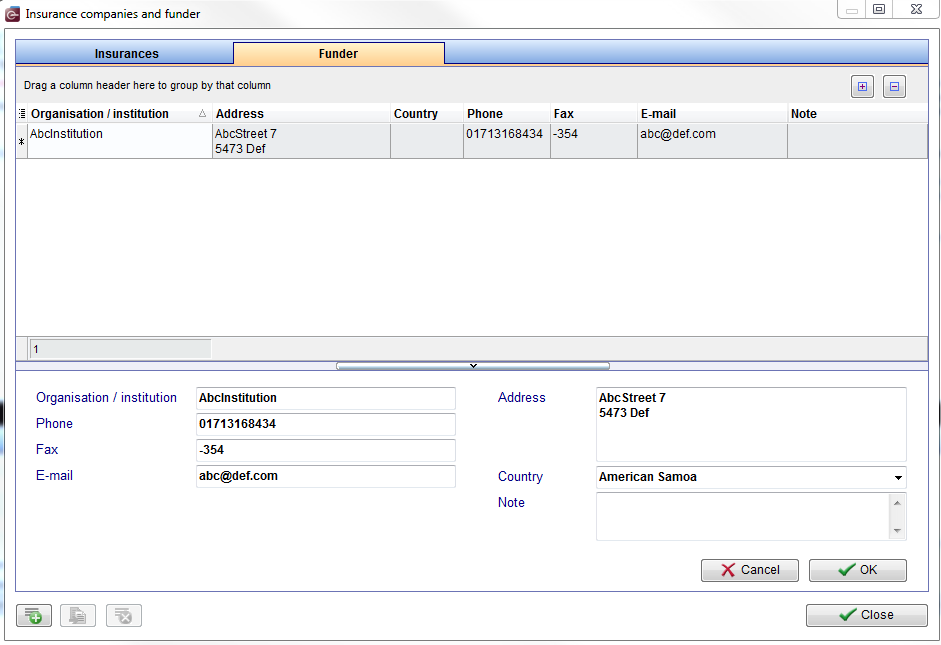
Task: Minimize the dialog window
Action: 852,9
